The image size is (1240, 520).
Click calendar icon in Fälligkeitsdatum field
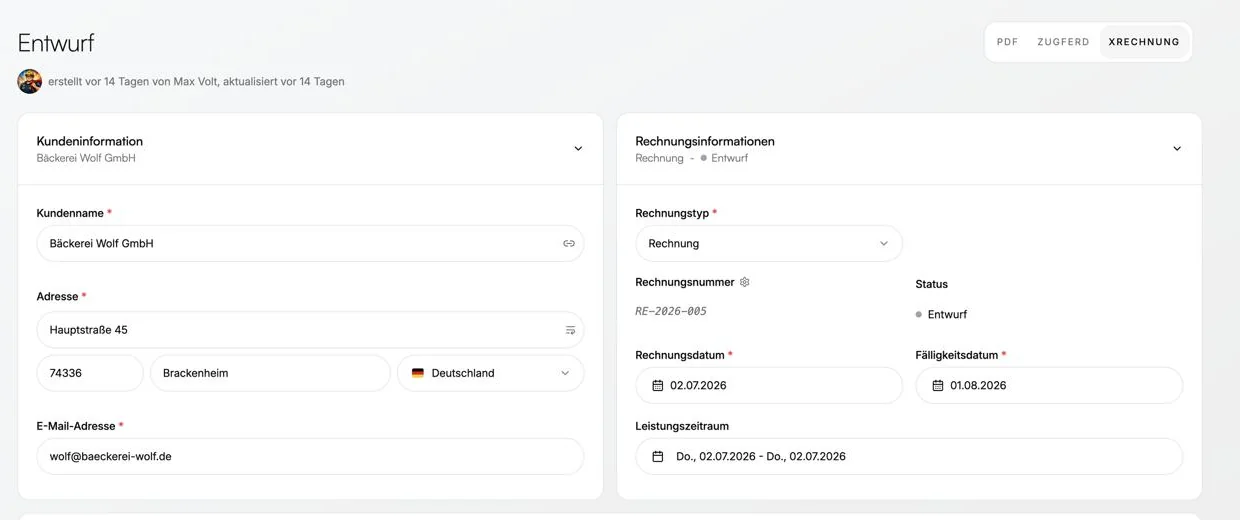point(938,385)
